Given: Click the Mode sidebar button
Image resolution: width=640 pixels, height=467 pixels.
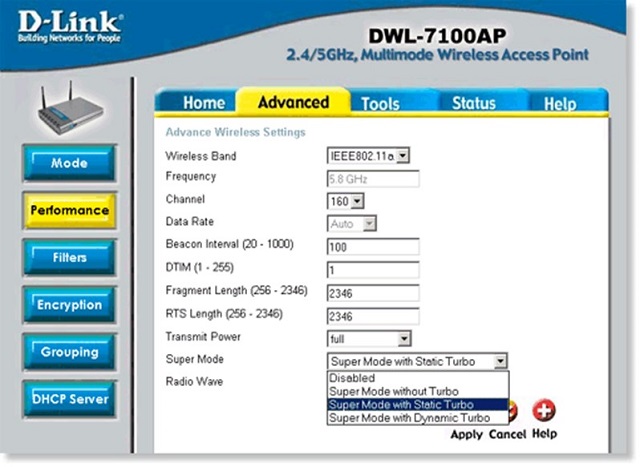Looking at the screenshot, I should tap(69, 163).
